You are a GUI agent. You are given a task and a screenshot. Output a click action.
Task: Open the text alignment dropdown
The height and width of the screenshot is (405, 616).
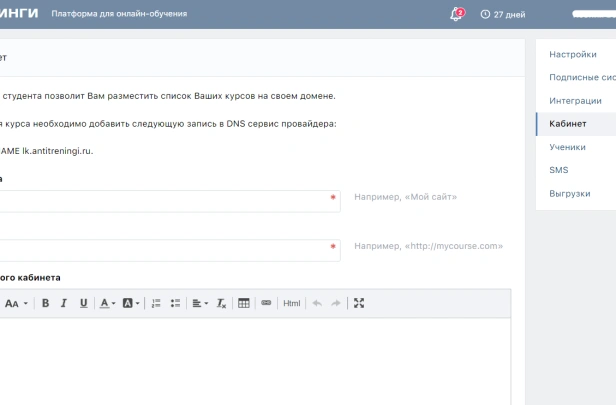pos(200,303)
